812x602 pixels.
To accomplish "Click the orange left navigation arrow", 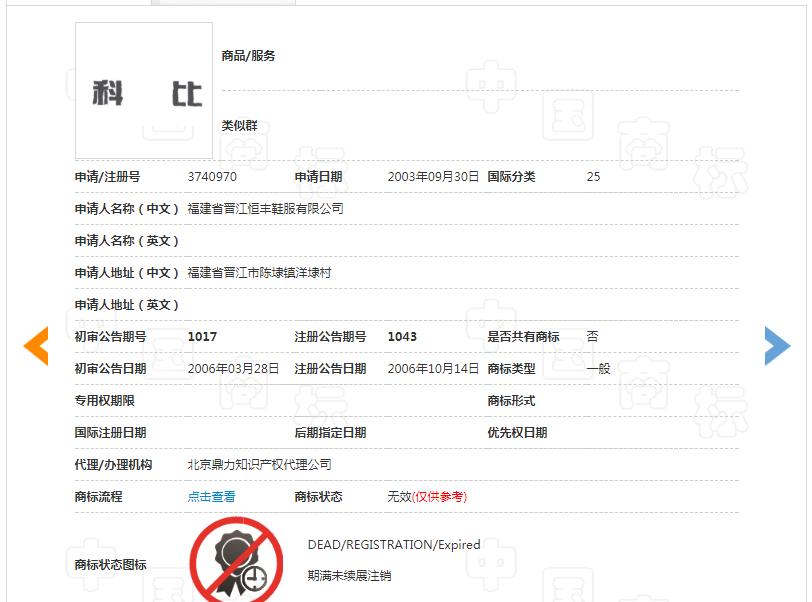I will pos(36,345).
